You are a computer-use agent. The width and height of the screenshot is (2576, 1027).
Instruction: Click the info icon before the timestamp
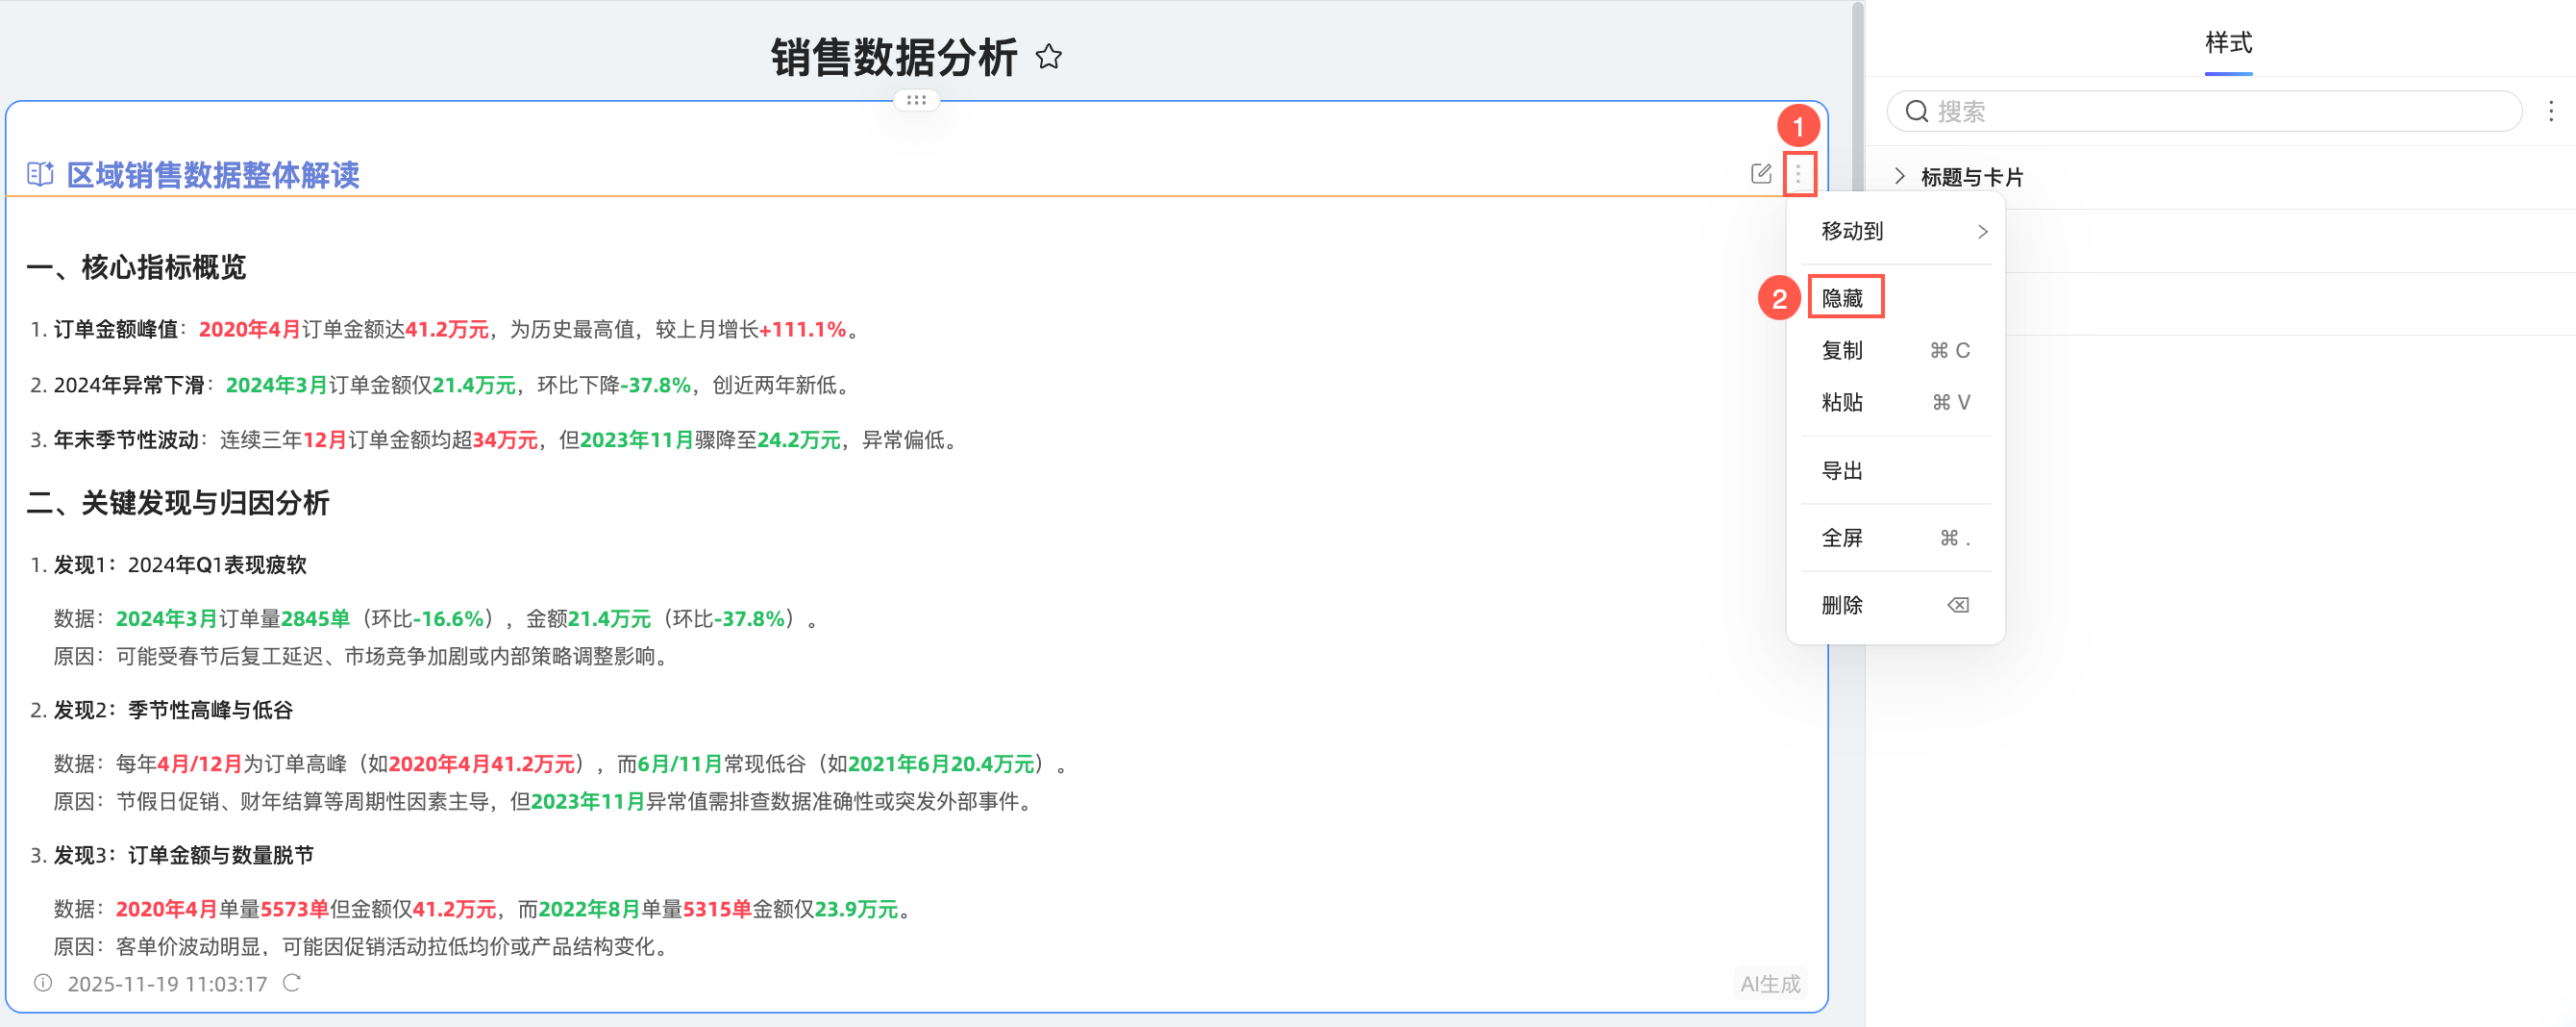click(43, 983)
